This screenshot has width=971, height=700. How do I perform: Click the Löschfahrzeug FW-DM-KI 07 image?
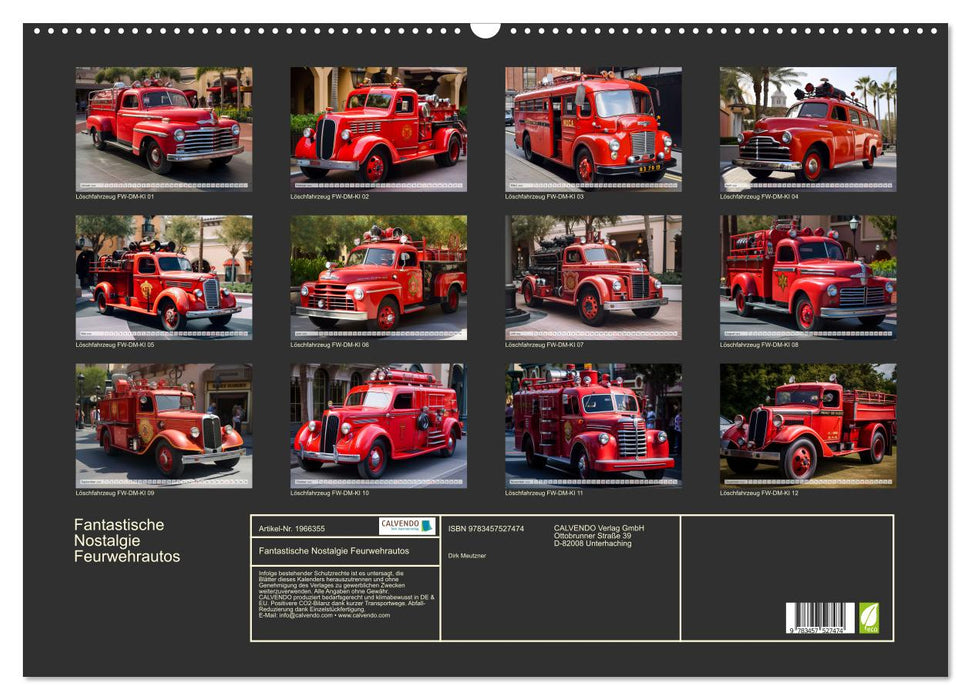(593, 277)
